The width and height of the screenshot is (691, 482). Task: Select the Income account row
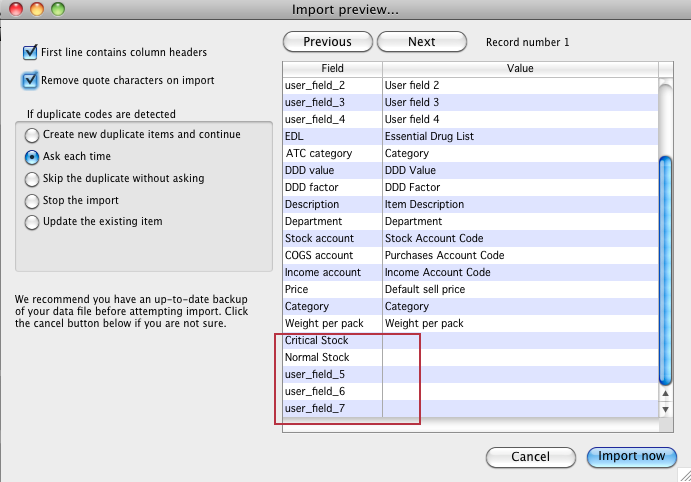(x=471, y=272)
